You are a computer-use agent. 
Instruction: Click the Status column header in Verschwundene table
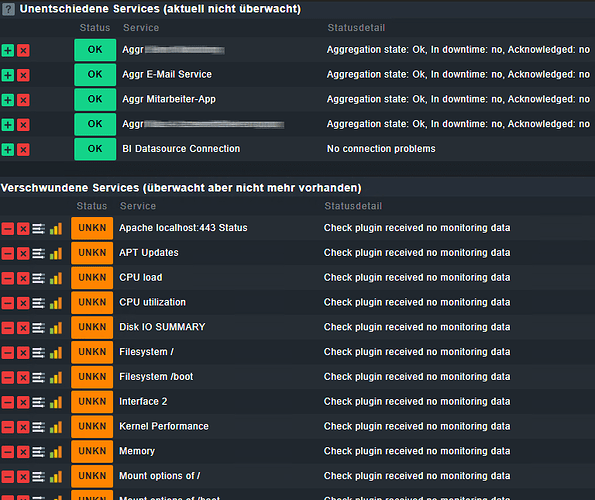[x=92, y=206]
